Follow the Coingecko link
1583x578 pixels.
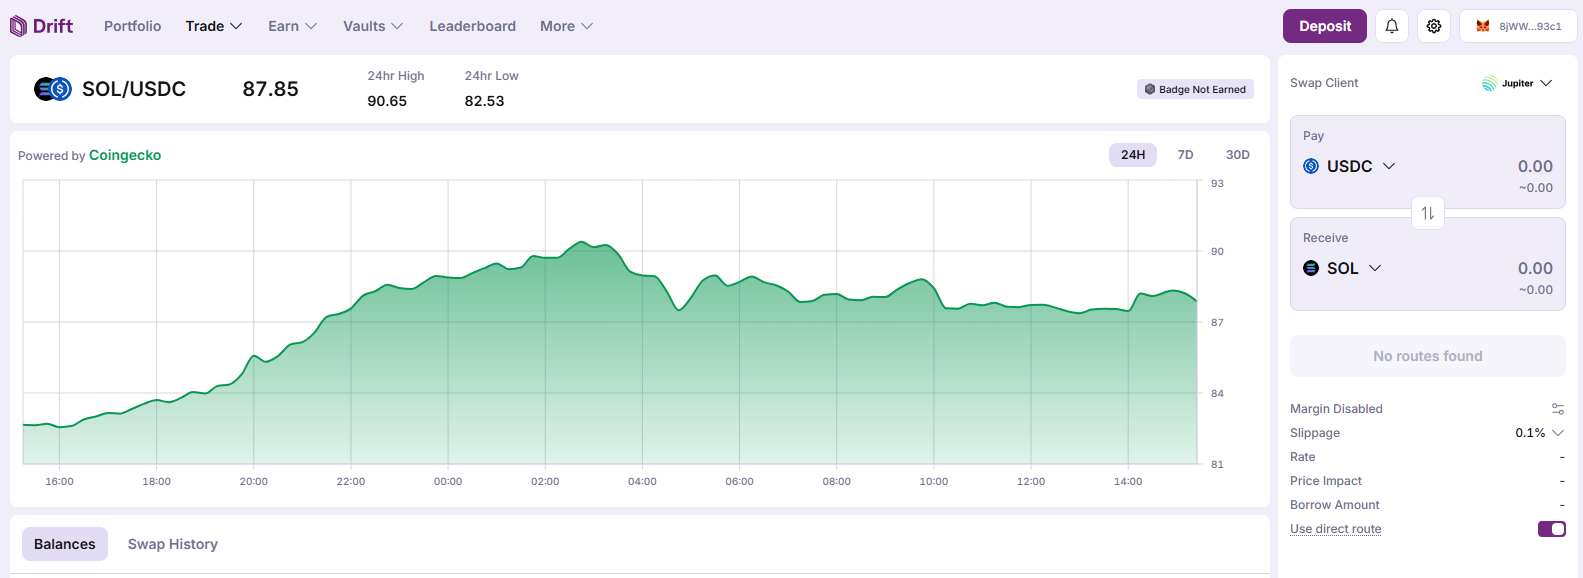[125, 155]
